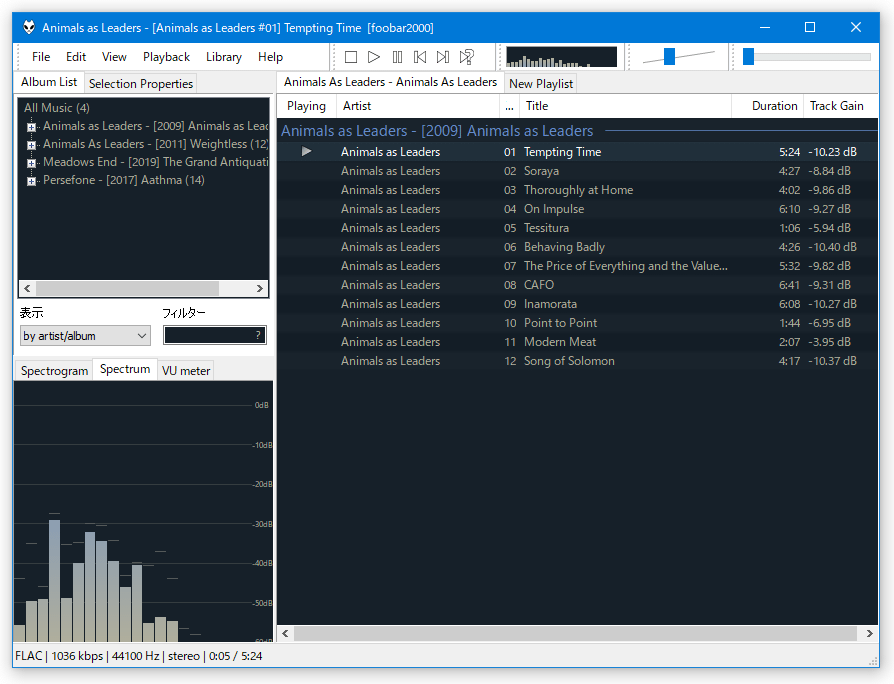
Task: Sort by the Title column header
Action: [625, 106]
